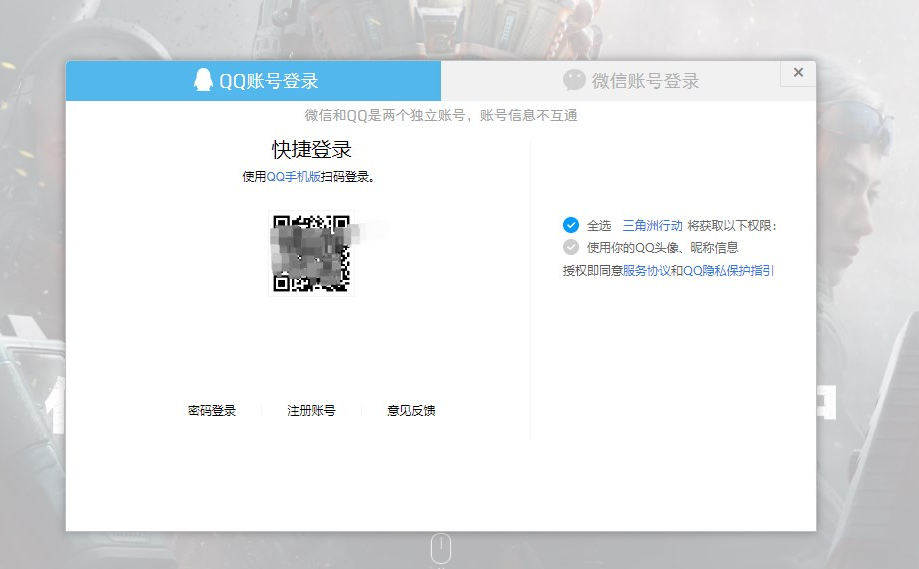Click the 微信和QQ是两个独立账号 notice text
919x569 pixels.
(441, 115)
